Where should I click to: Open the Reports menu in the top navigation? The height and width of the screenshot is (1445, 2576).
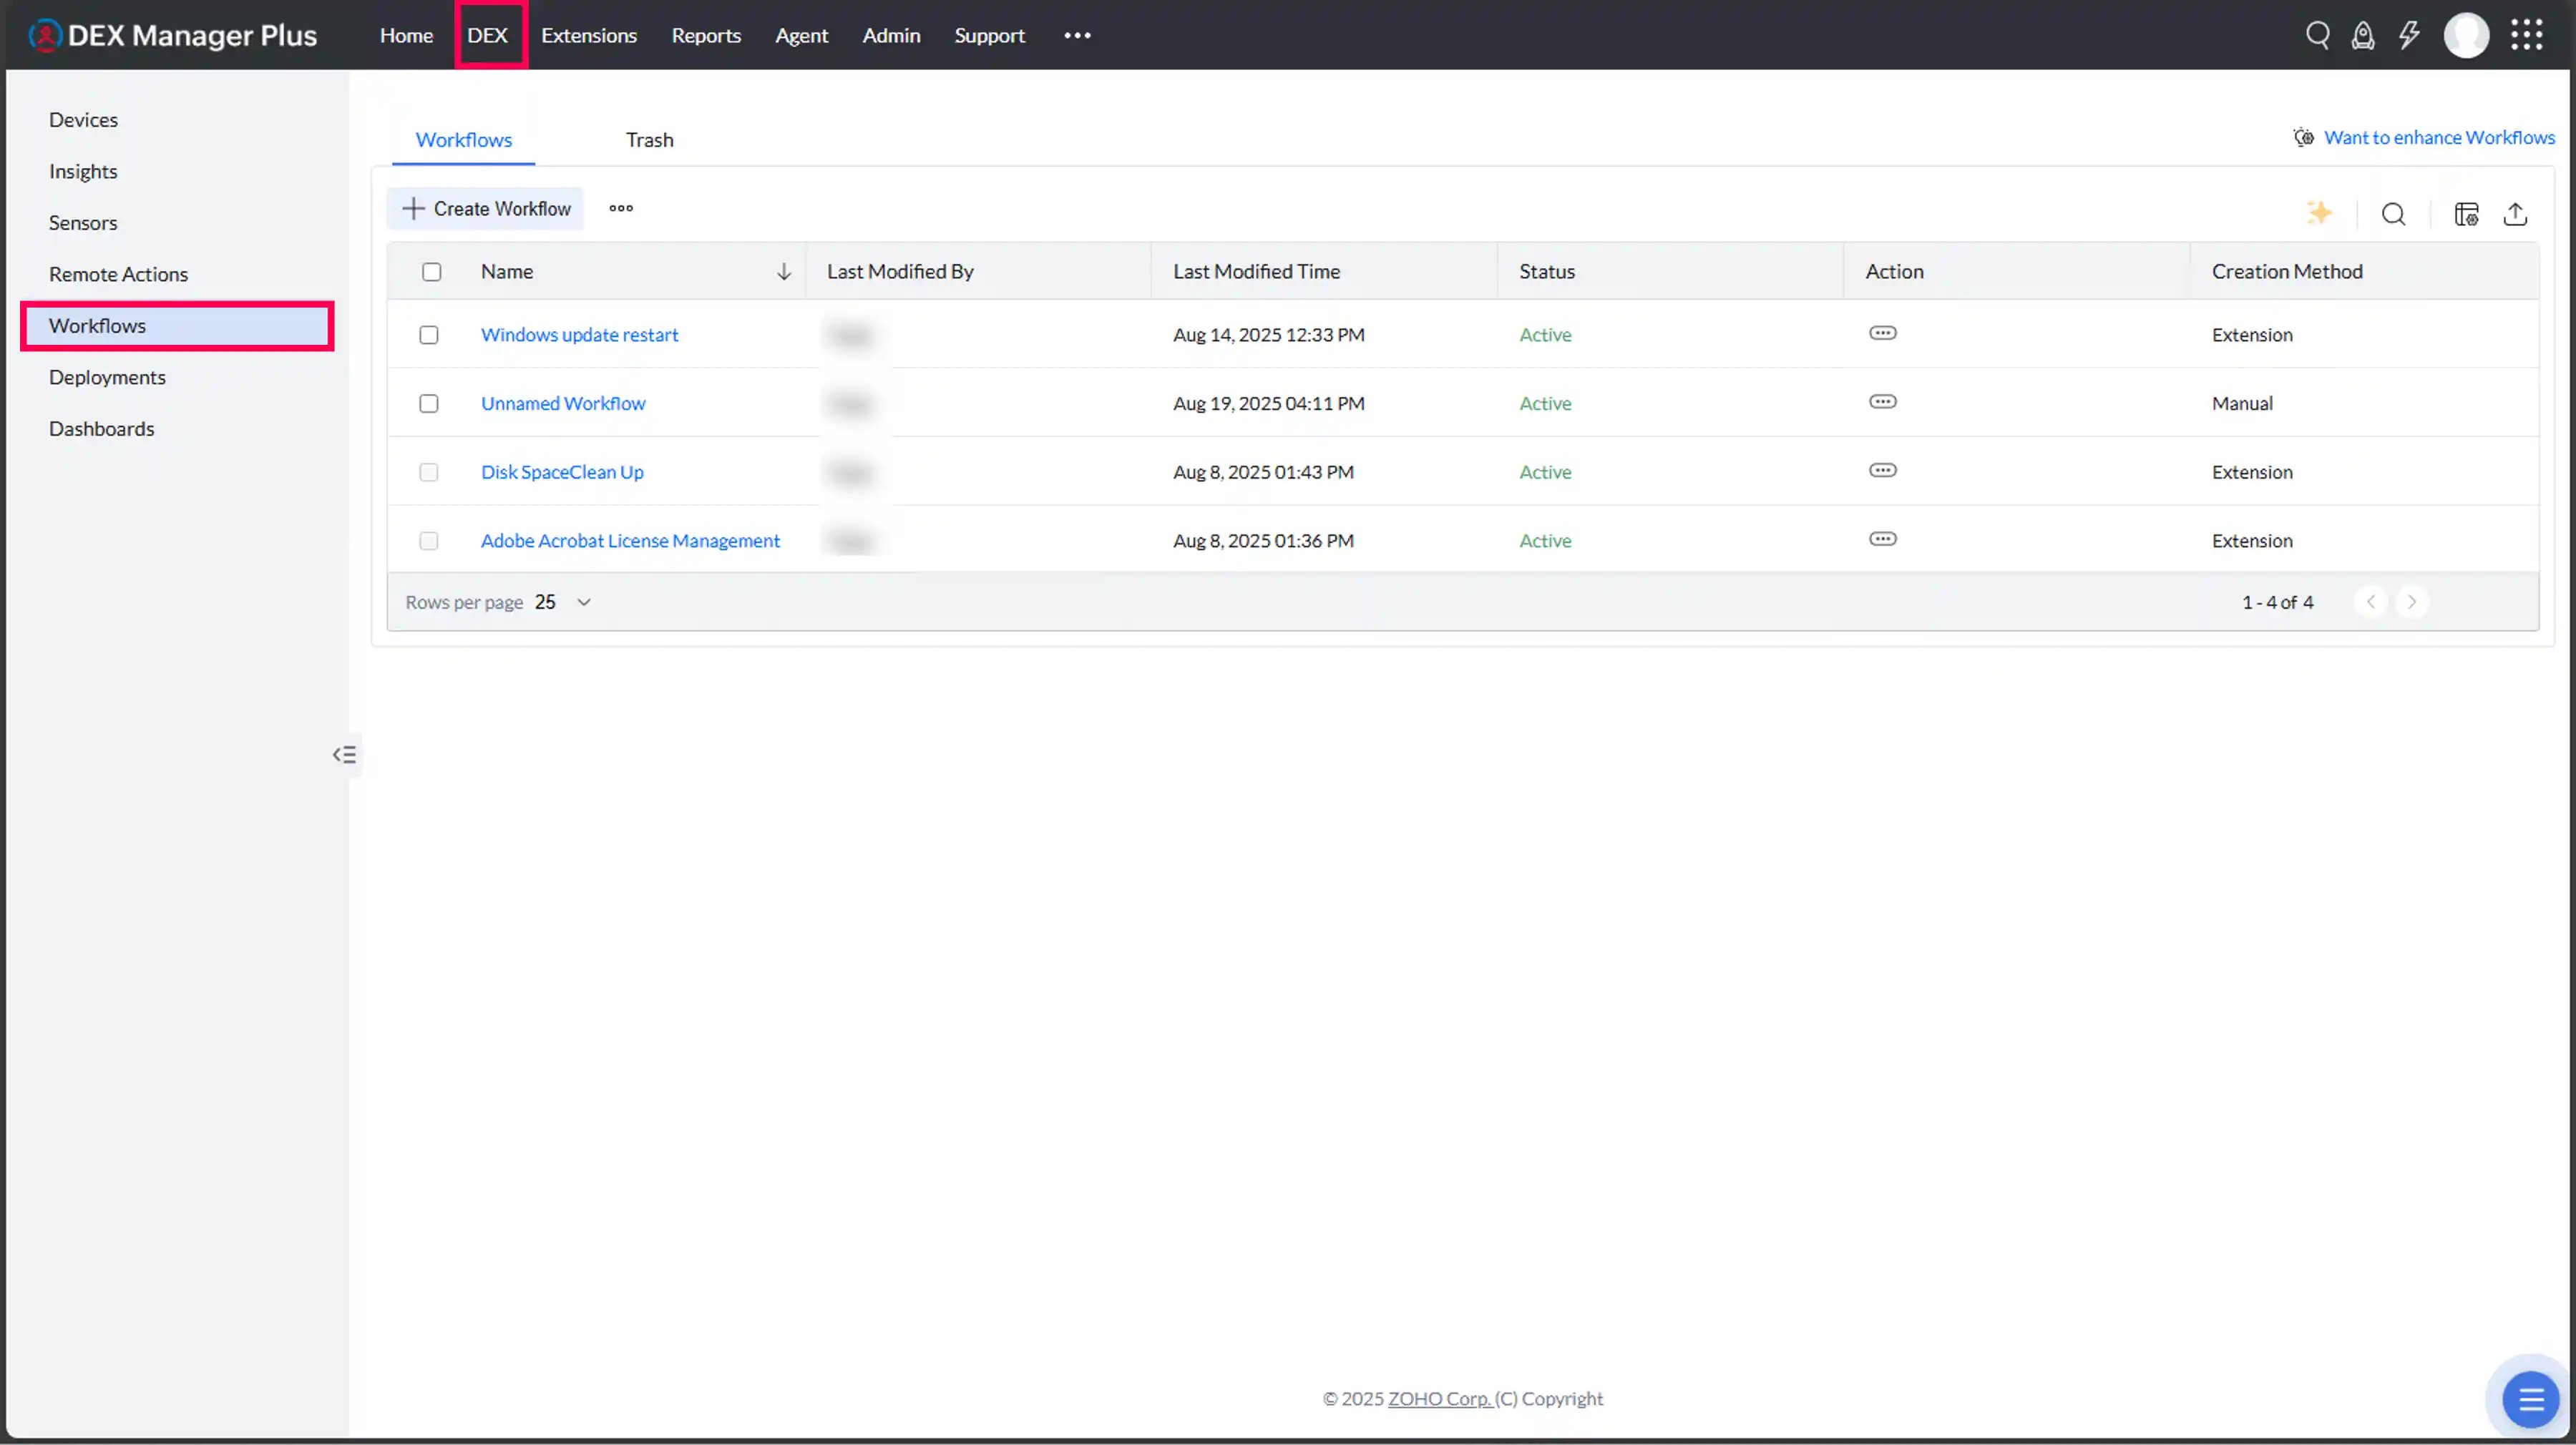pyautogui.click(x=706, y=35)
